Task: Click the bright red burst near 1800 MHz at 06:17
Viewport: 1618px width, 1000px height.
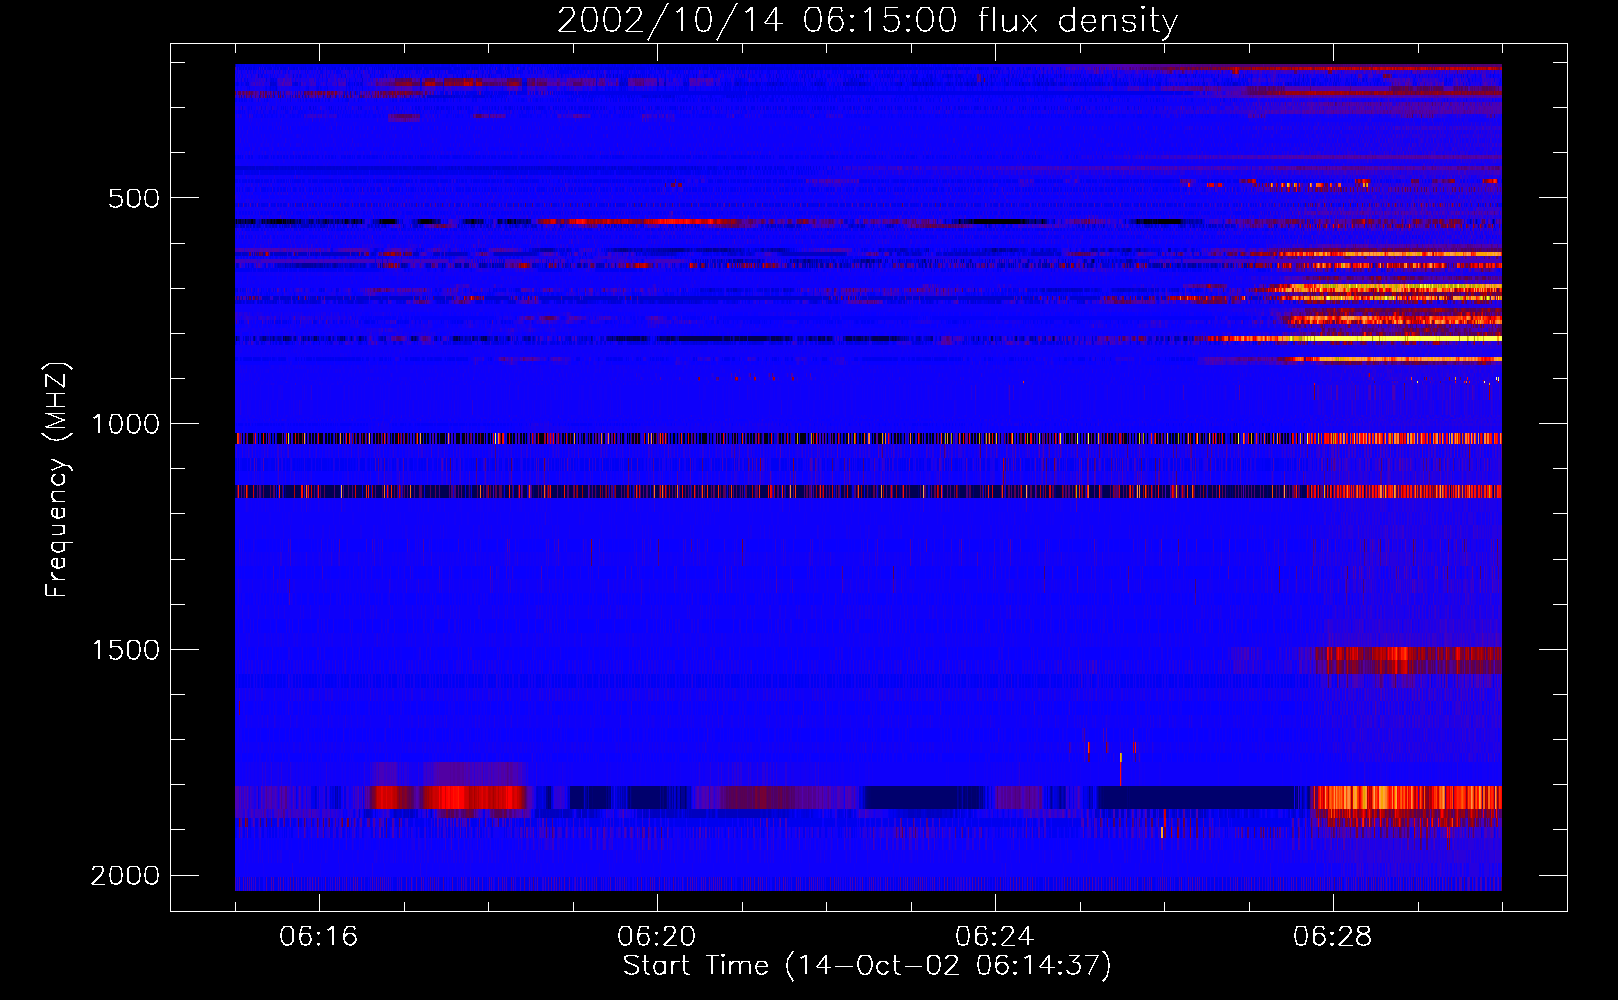Action: 448,797
